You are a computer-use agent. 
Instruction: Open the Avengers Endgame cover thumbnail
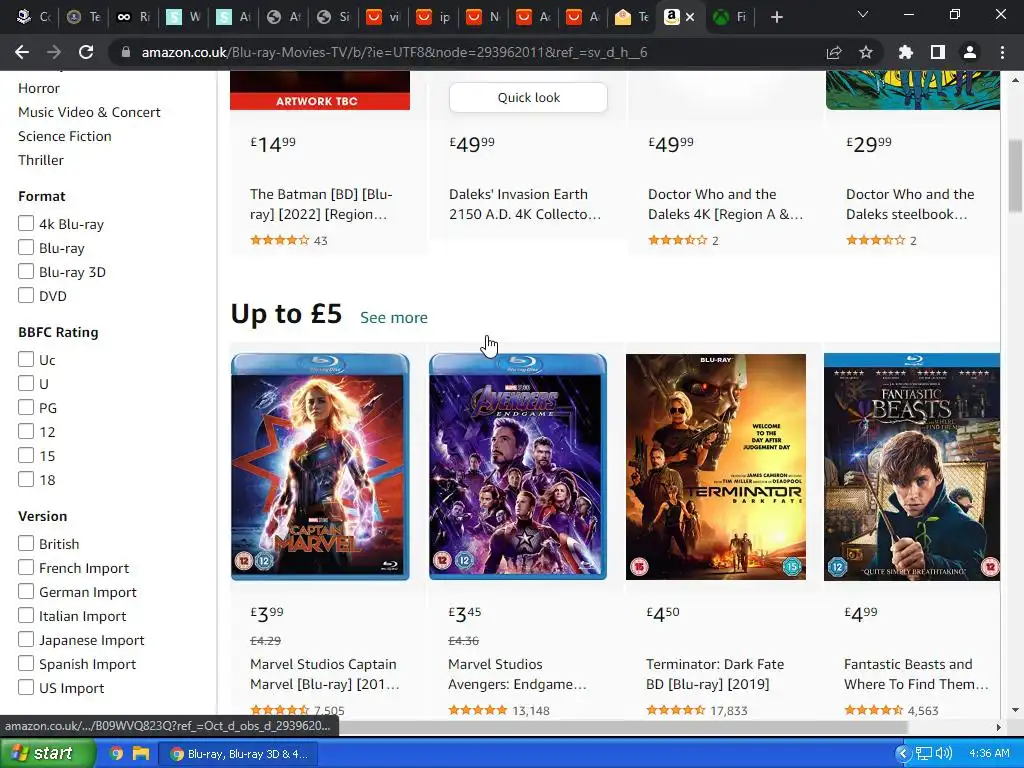click(x=518, y=466)
